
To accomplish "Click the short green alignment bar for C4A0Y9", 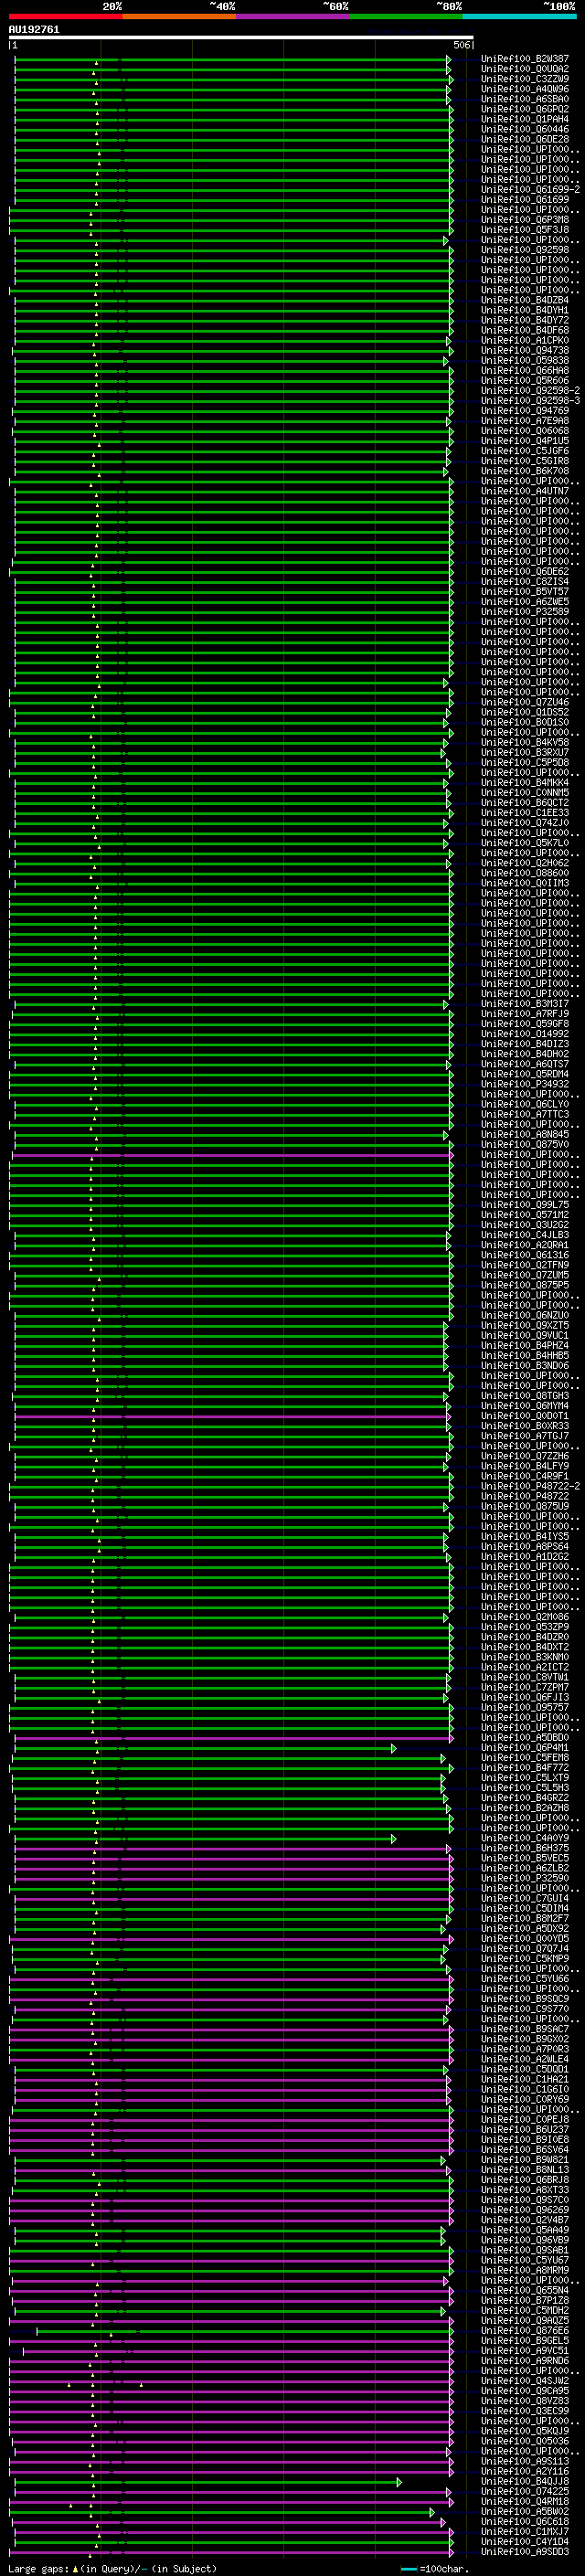I will tap(204, 1838).
